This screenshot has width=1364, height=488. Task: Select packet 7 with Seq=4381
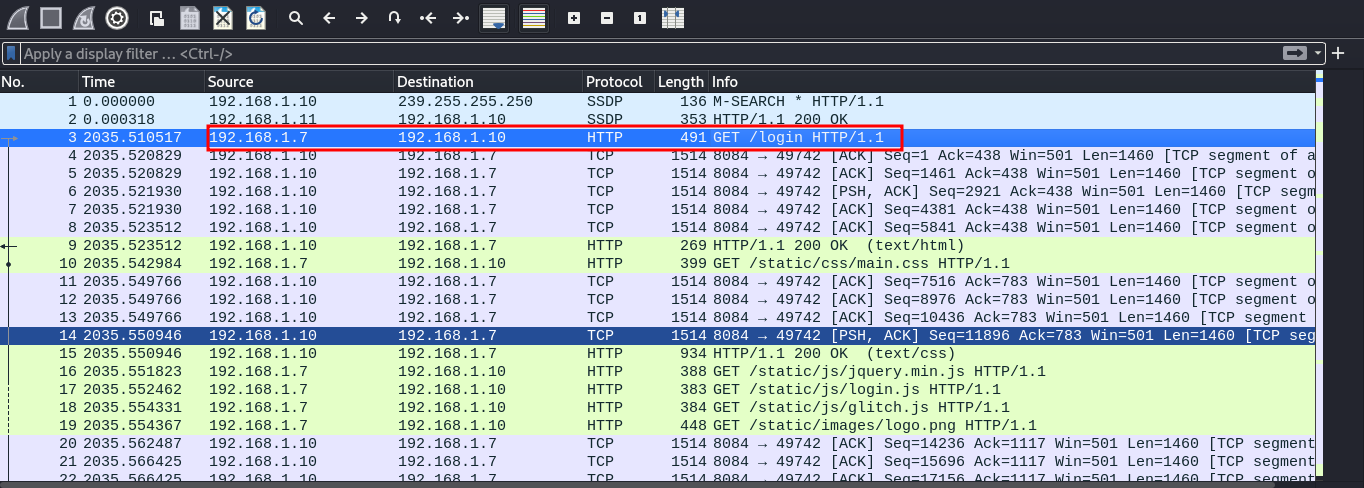(x=657, y=210)
